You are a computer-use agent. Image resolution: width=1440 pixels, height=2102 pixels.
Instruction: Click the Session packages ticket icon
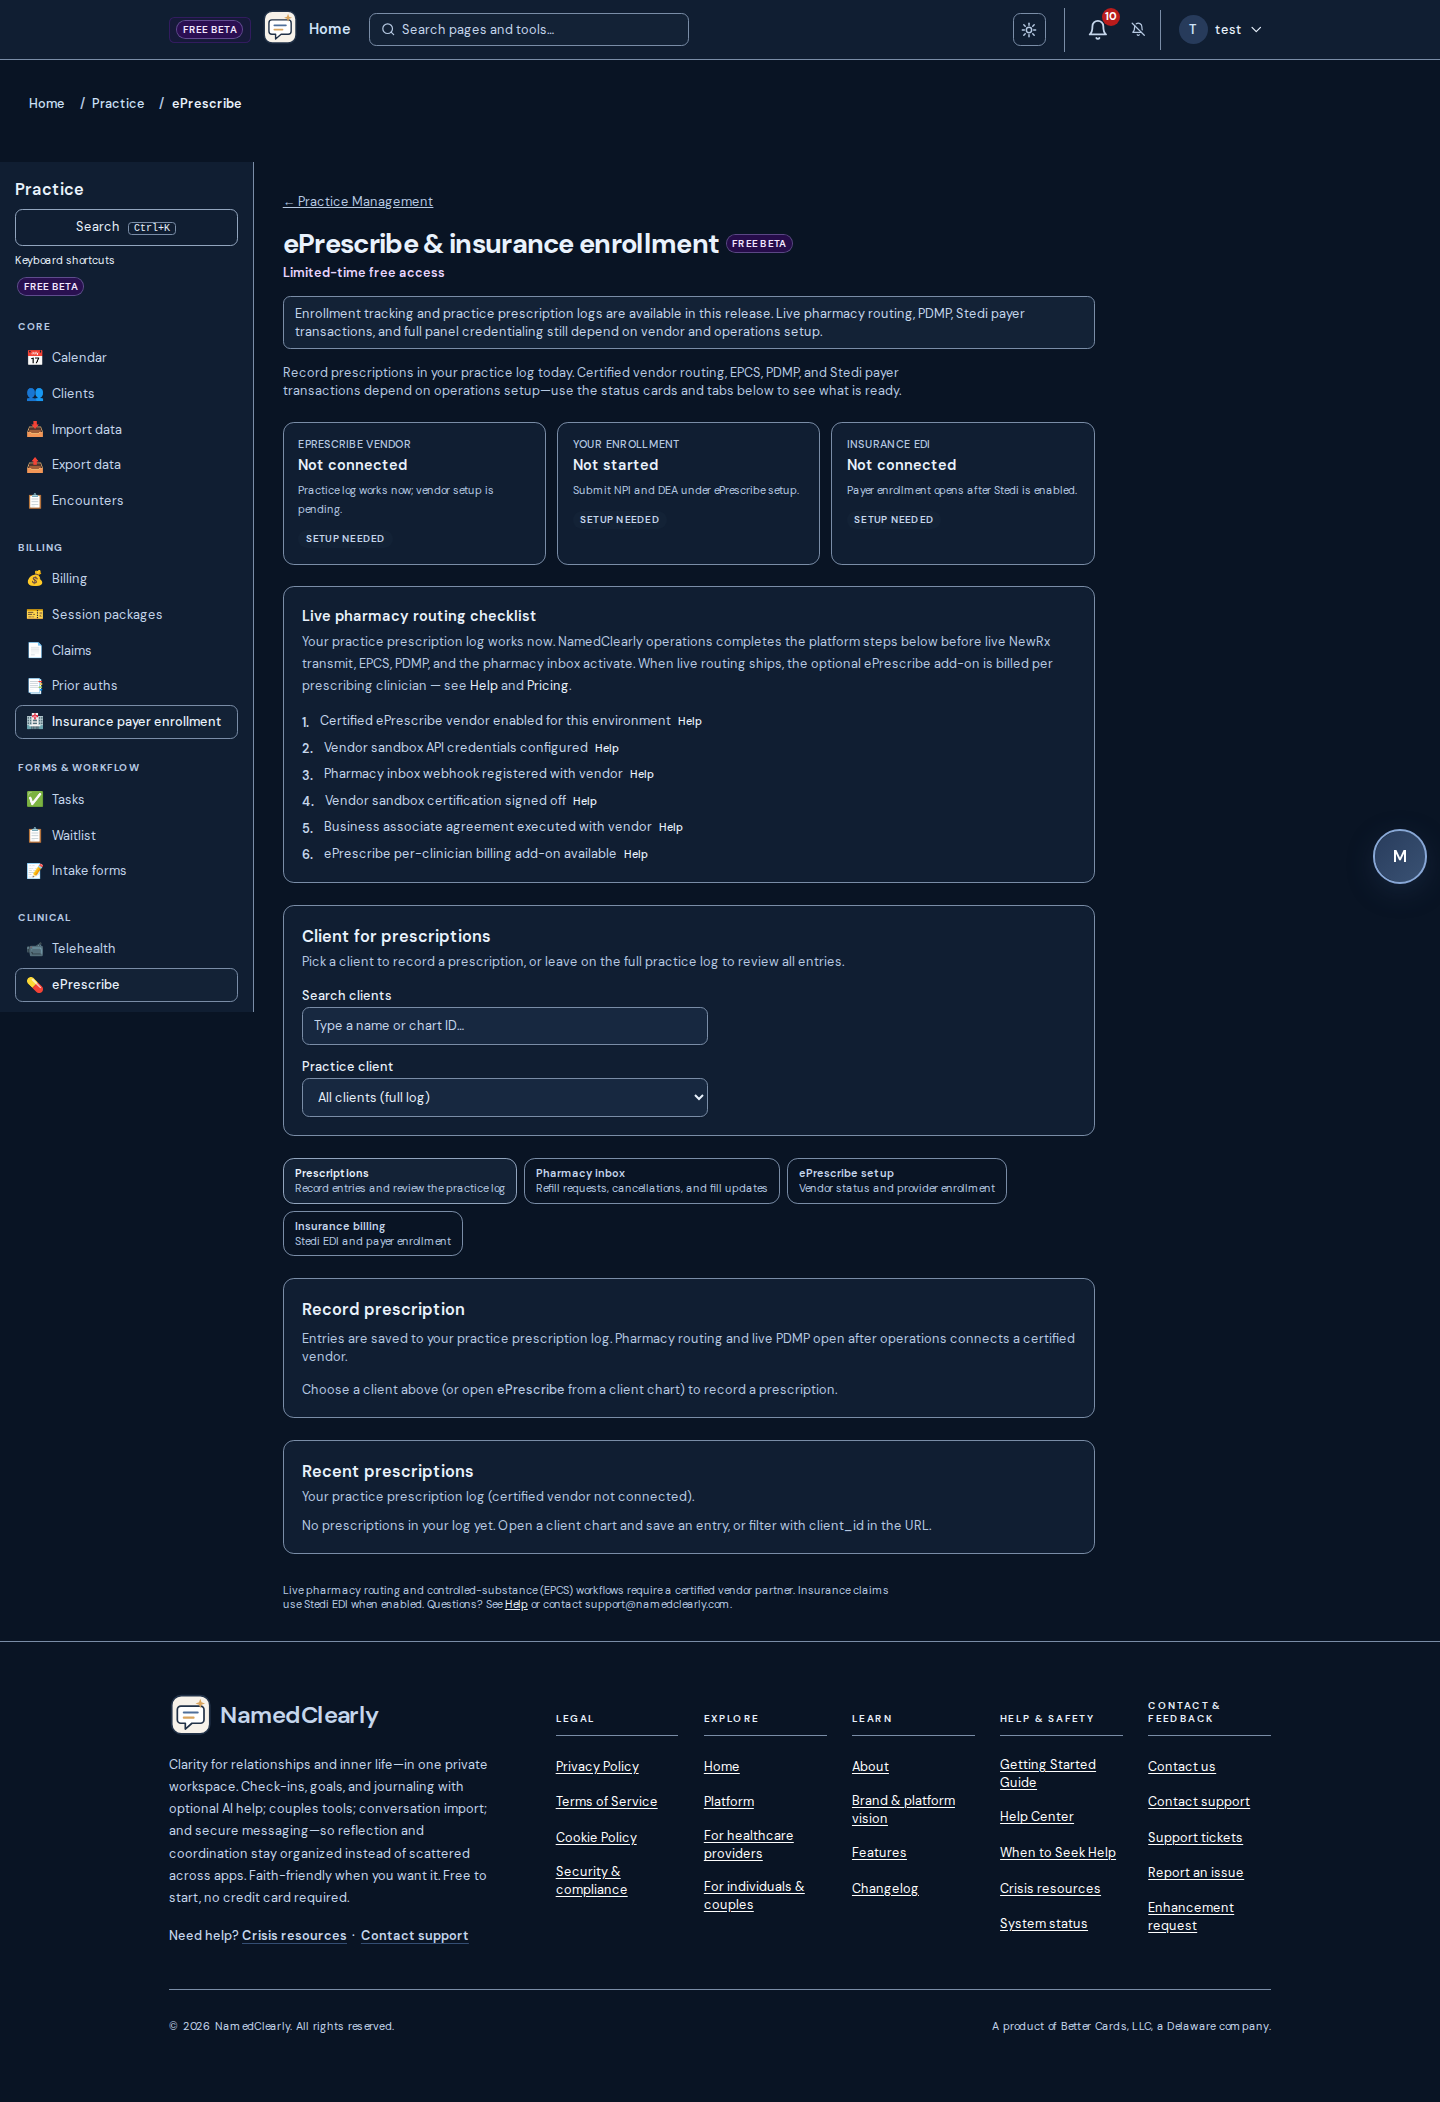pos(35,615)
